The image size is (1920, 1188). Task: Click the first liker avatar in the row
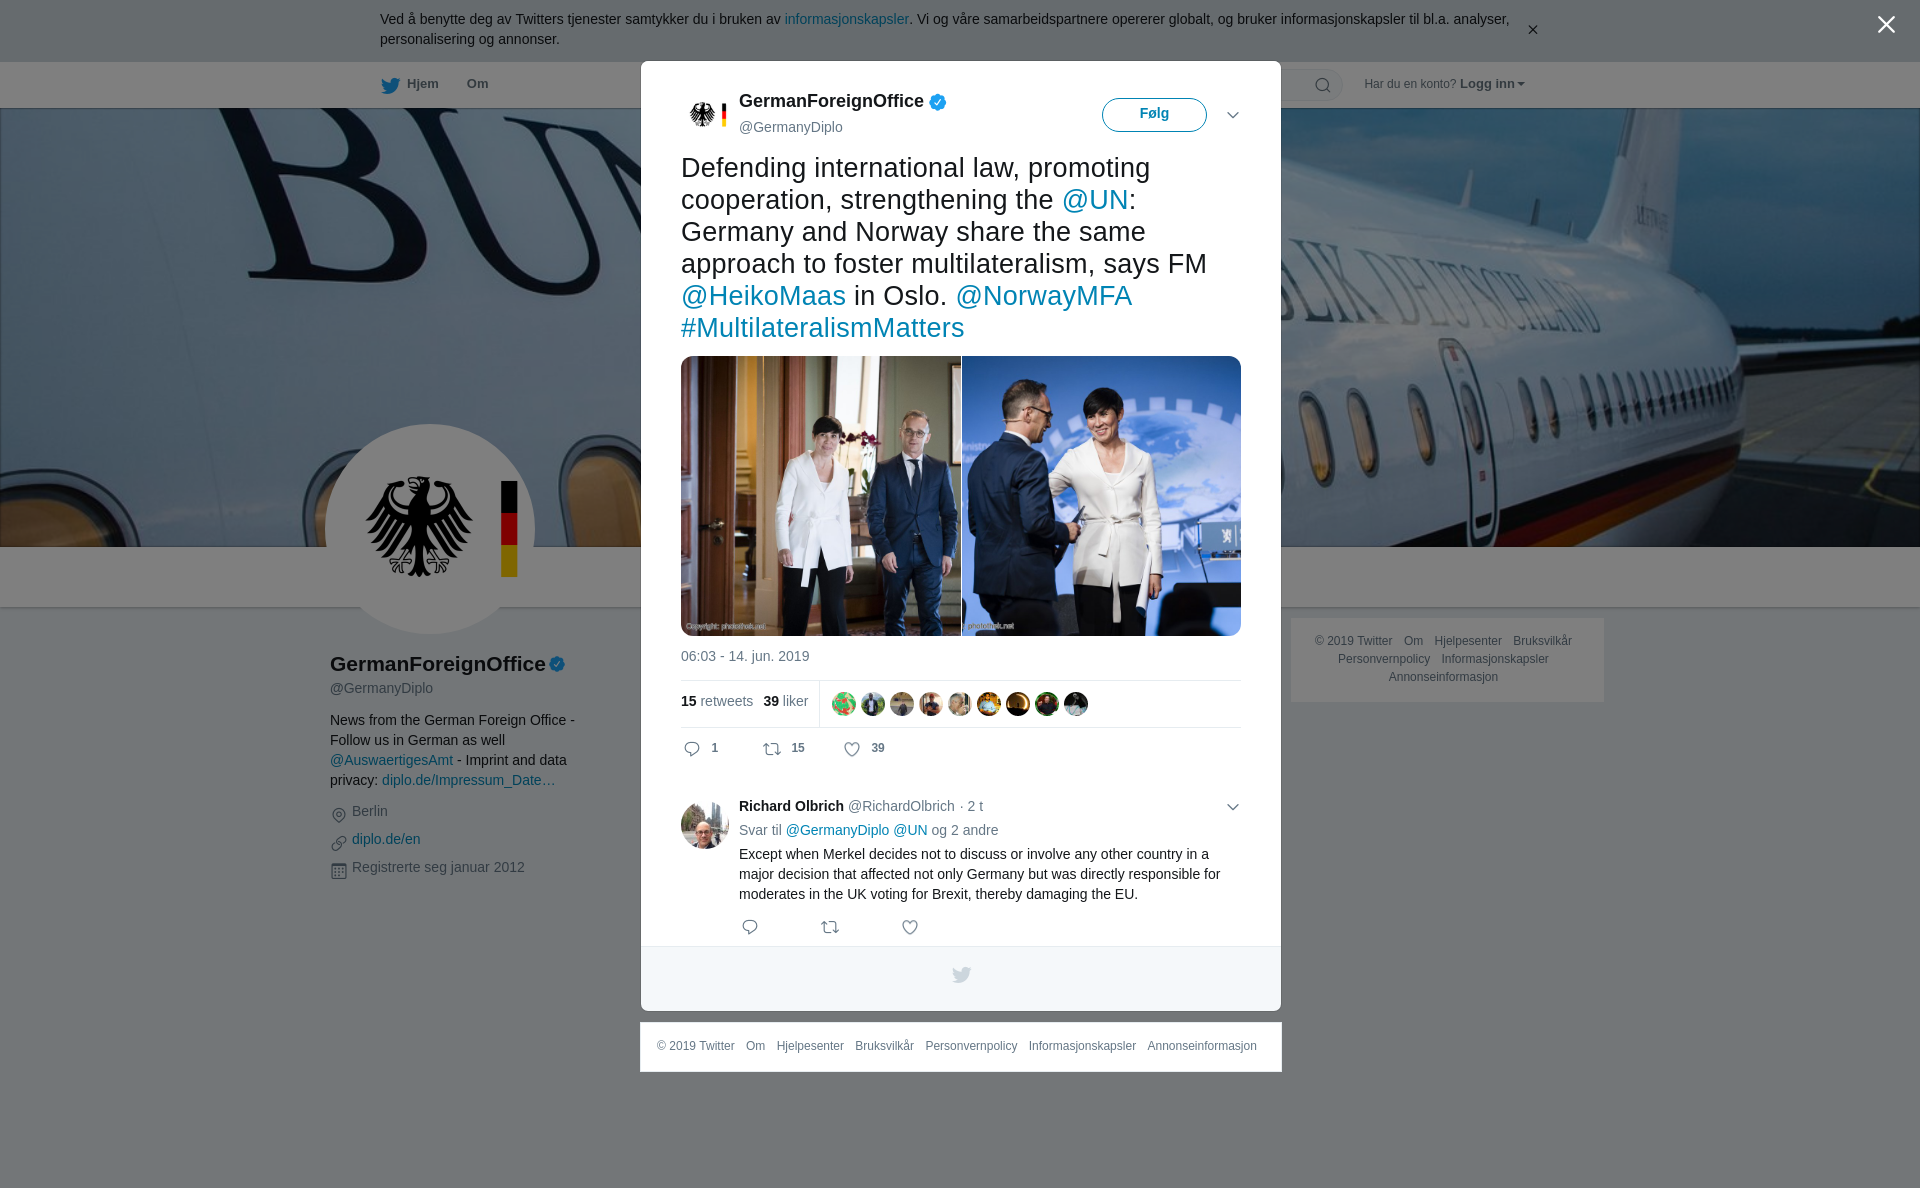(x=844, y=704)
